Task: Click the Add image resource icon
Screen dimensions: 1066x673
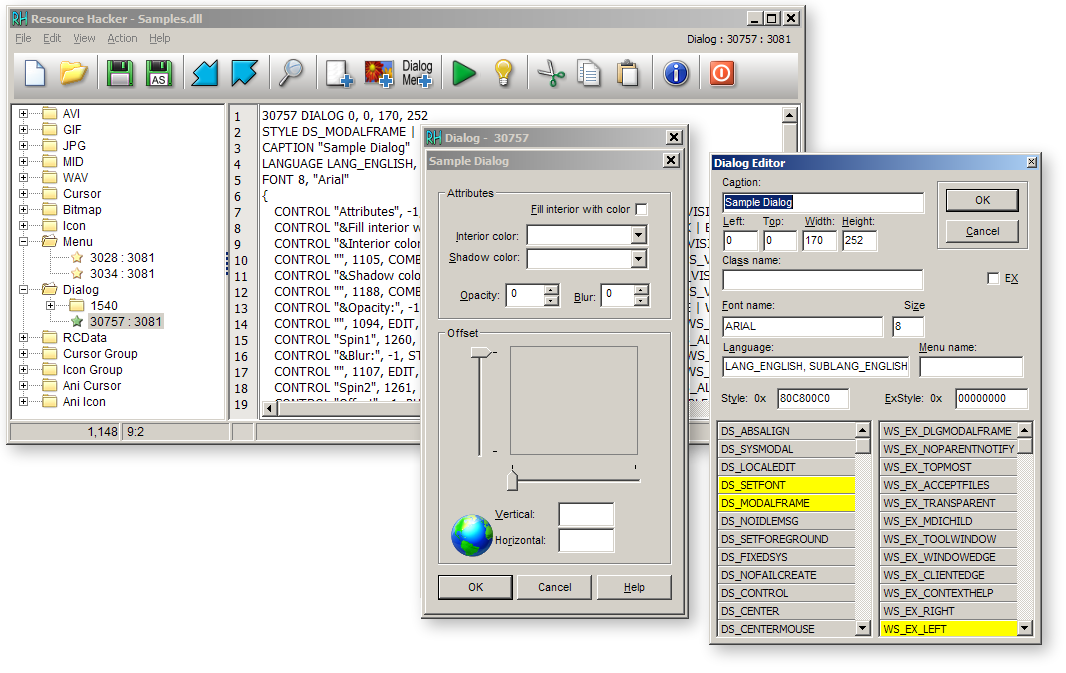Action: click(379, 73)
